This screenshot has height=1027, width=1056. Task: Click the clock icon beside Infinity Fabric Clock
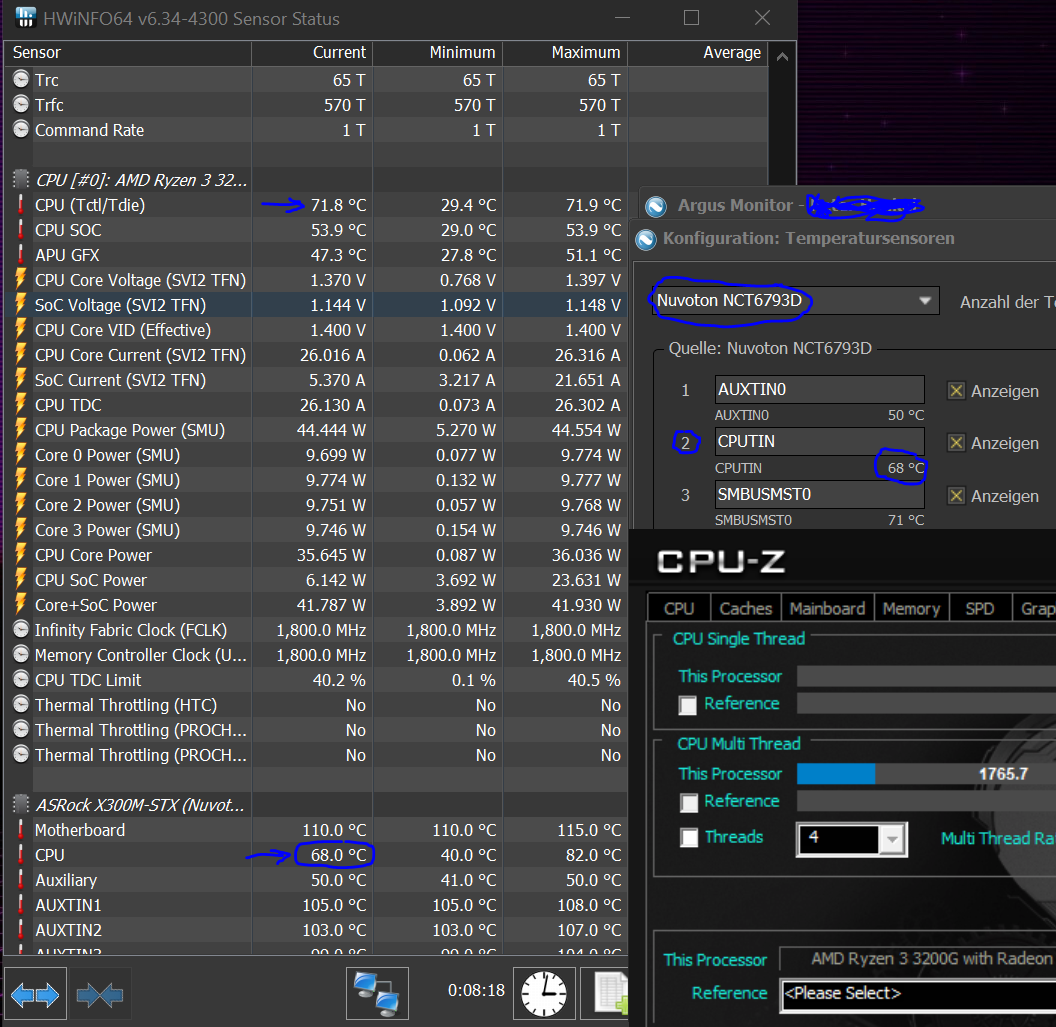[x=21, y=630]
